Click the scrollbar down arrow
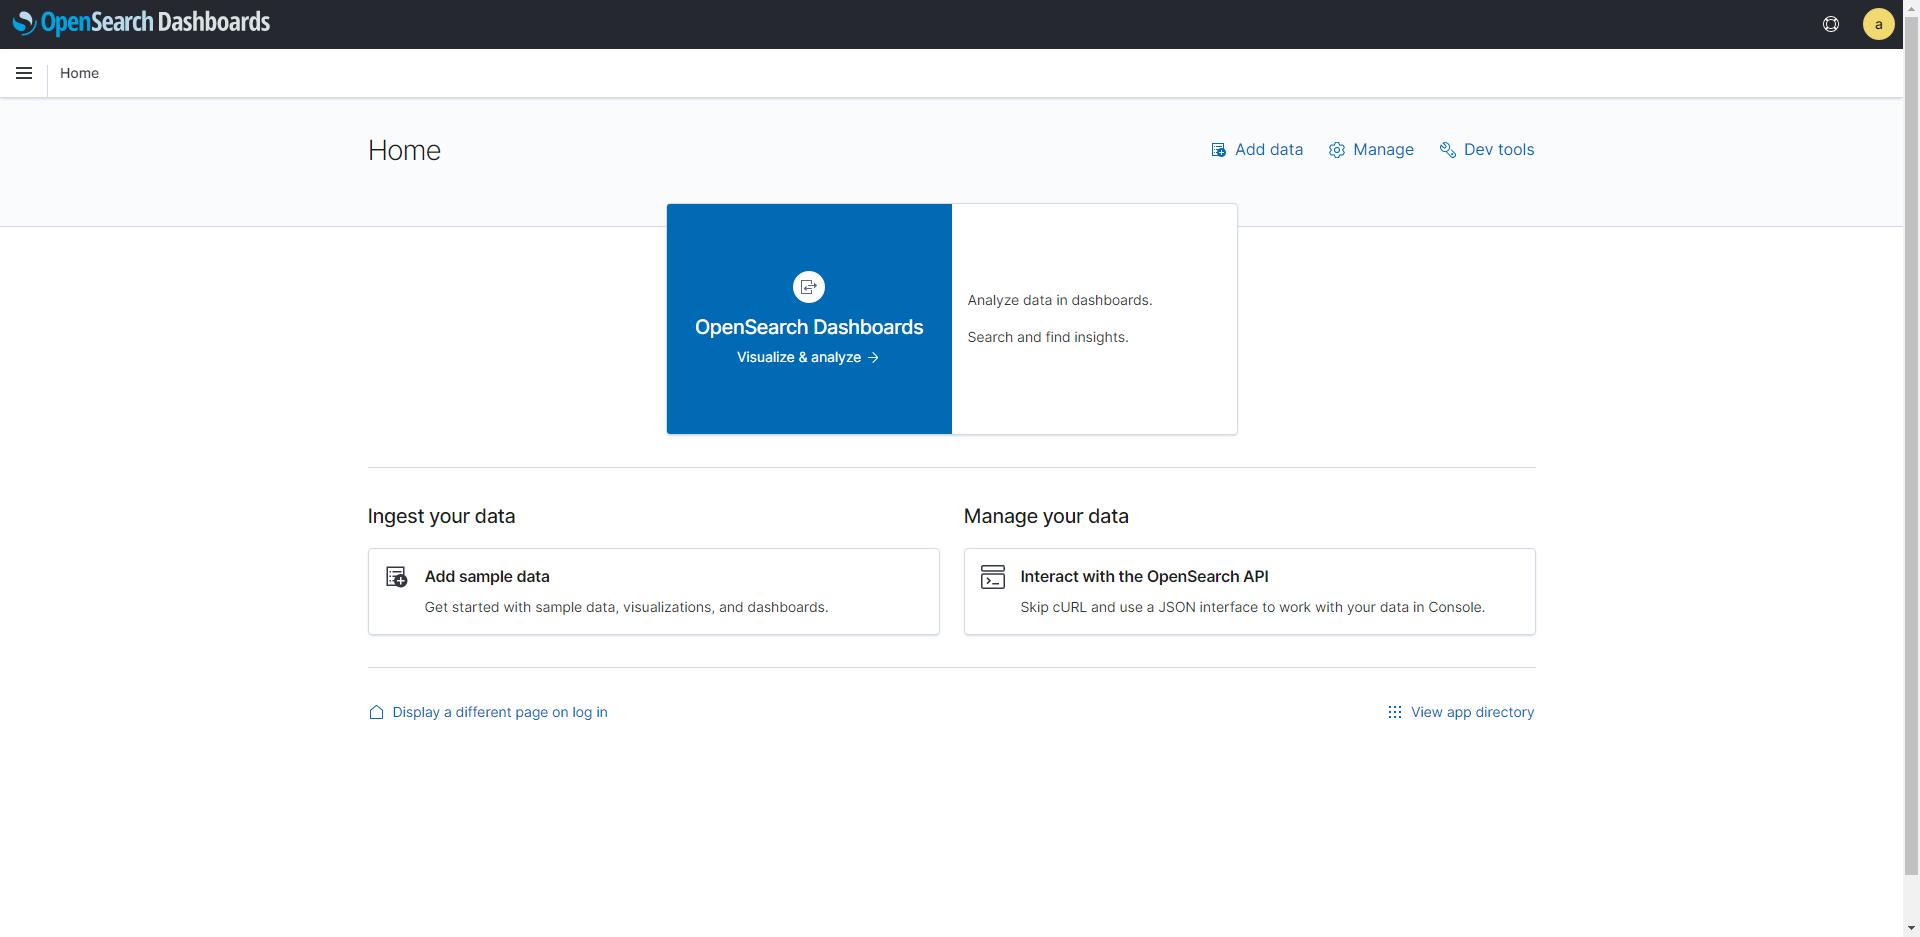Screen dimensions: 1920x937 (x=1911, y=928)
